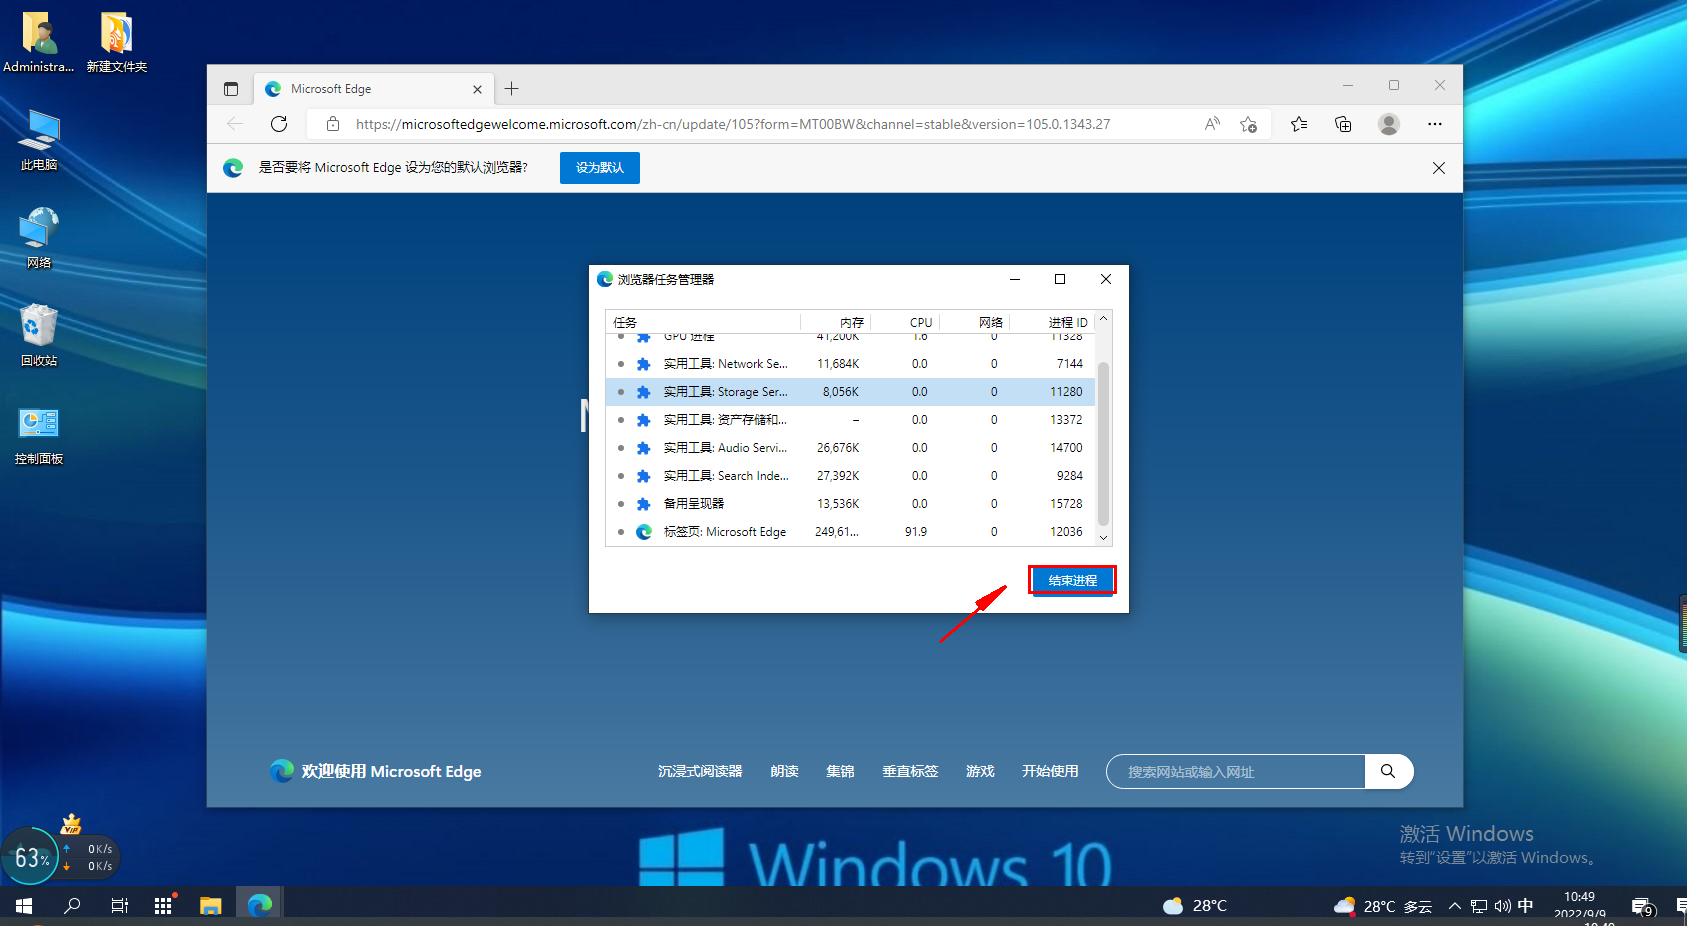Show hidden tray icons chevron
This screenshot has height=926, width=1687.
[1455, 906]
